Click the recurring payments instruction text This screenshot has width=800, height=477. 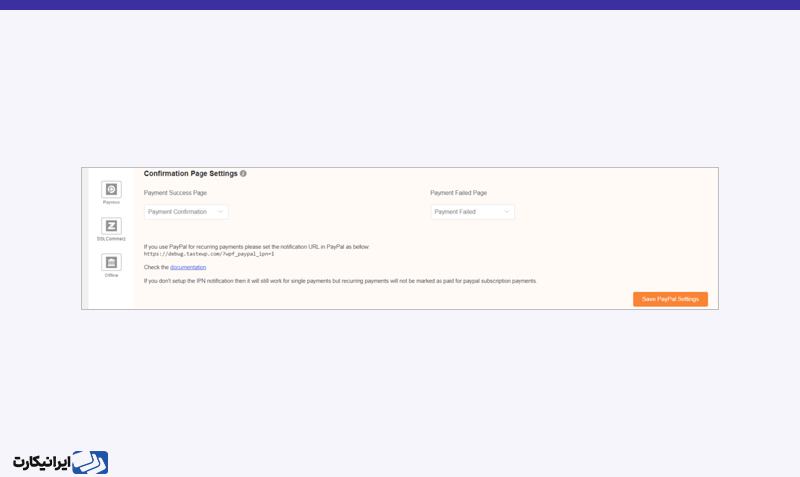(x=256, y=246)
